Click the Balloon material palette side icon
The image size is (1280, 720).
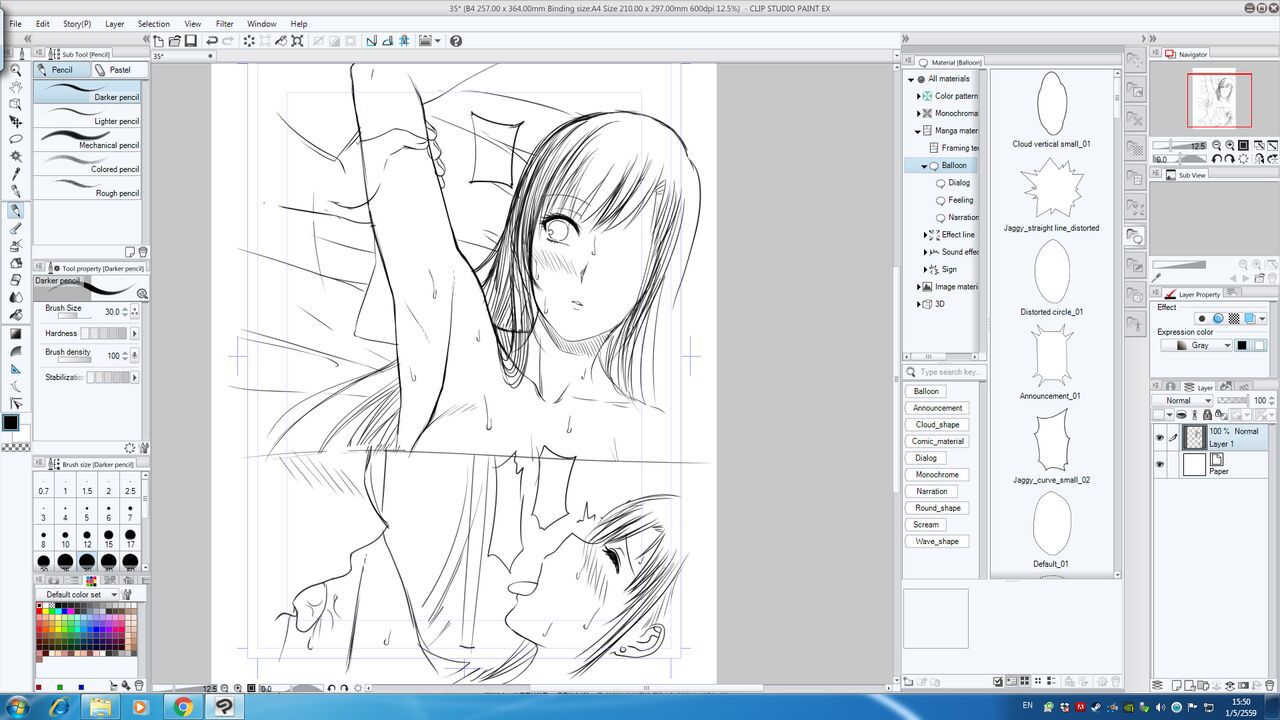(x=1135, y=237)
